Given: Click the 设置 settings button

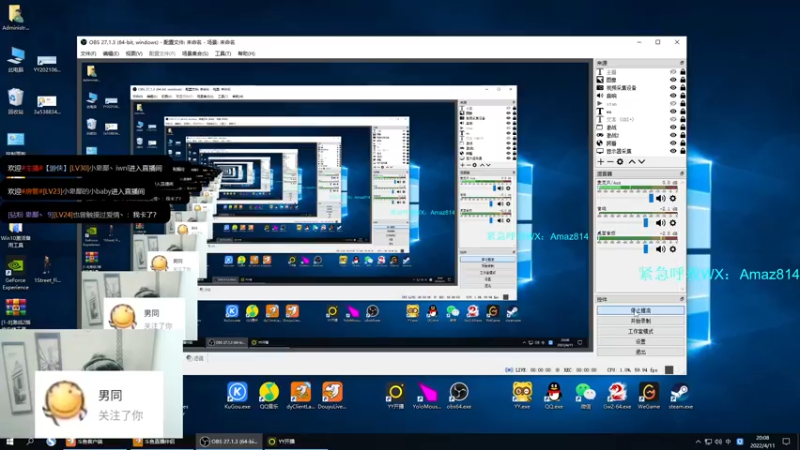Looking at the screenshot, I should 641,341.
